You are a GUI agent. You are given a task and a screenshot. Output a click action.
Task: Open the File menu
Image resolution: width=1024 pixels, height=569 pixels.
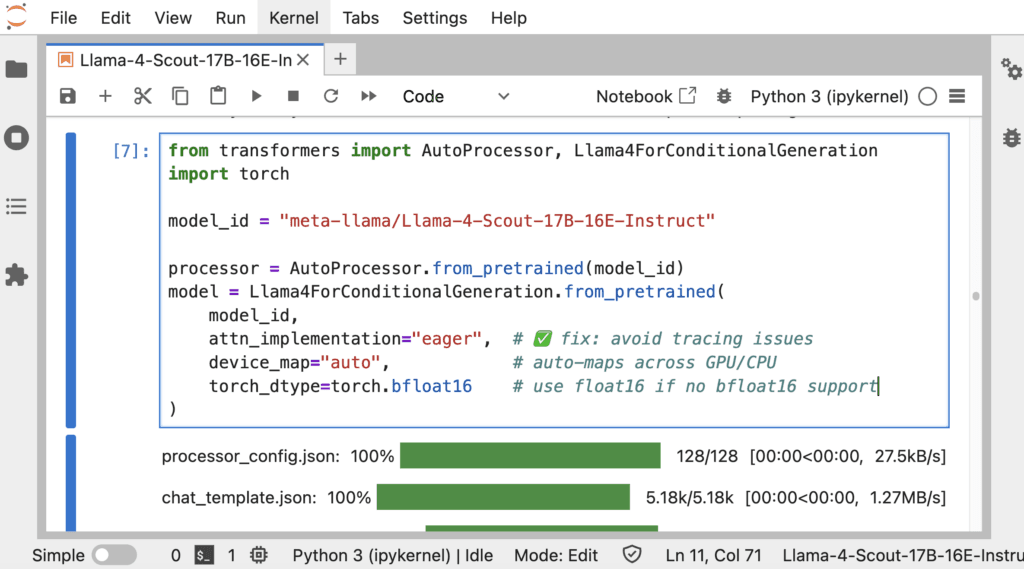coord(63,18)
